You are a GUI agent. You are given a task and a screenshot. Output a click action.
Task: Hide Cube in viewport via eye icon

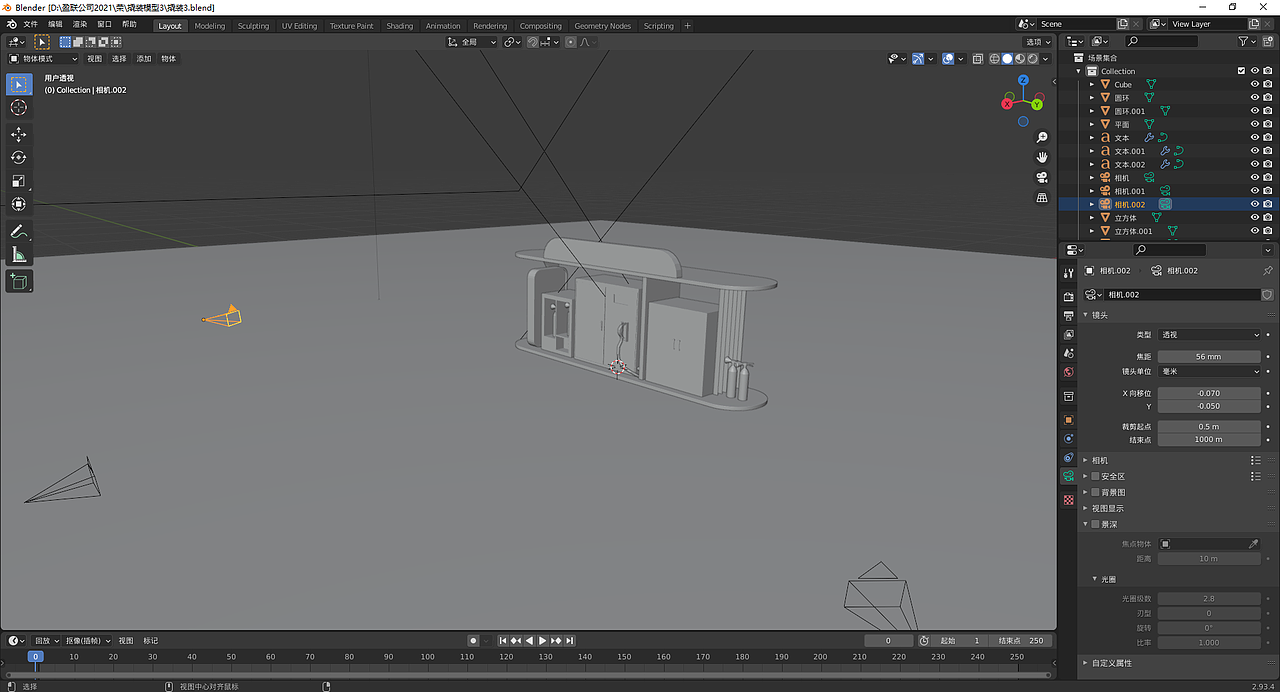[x=1254, y=84]
